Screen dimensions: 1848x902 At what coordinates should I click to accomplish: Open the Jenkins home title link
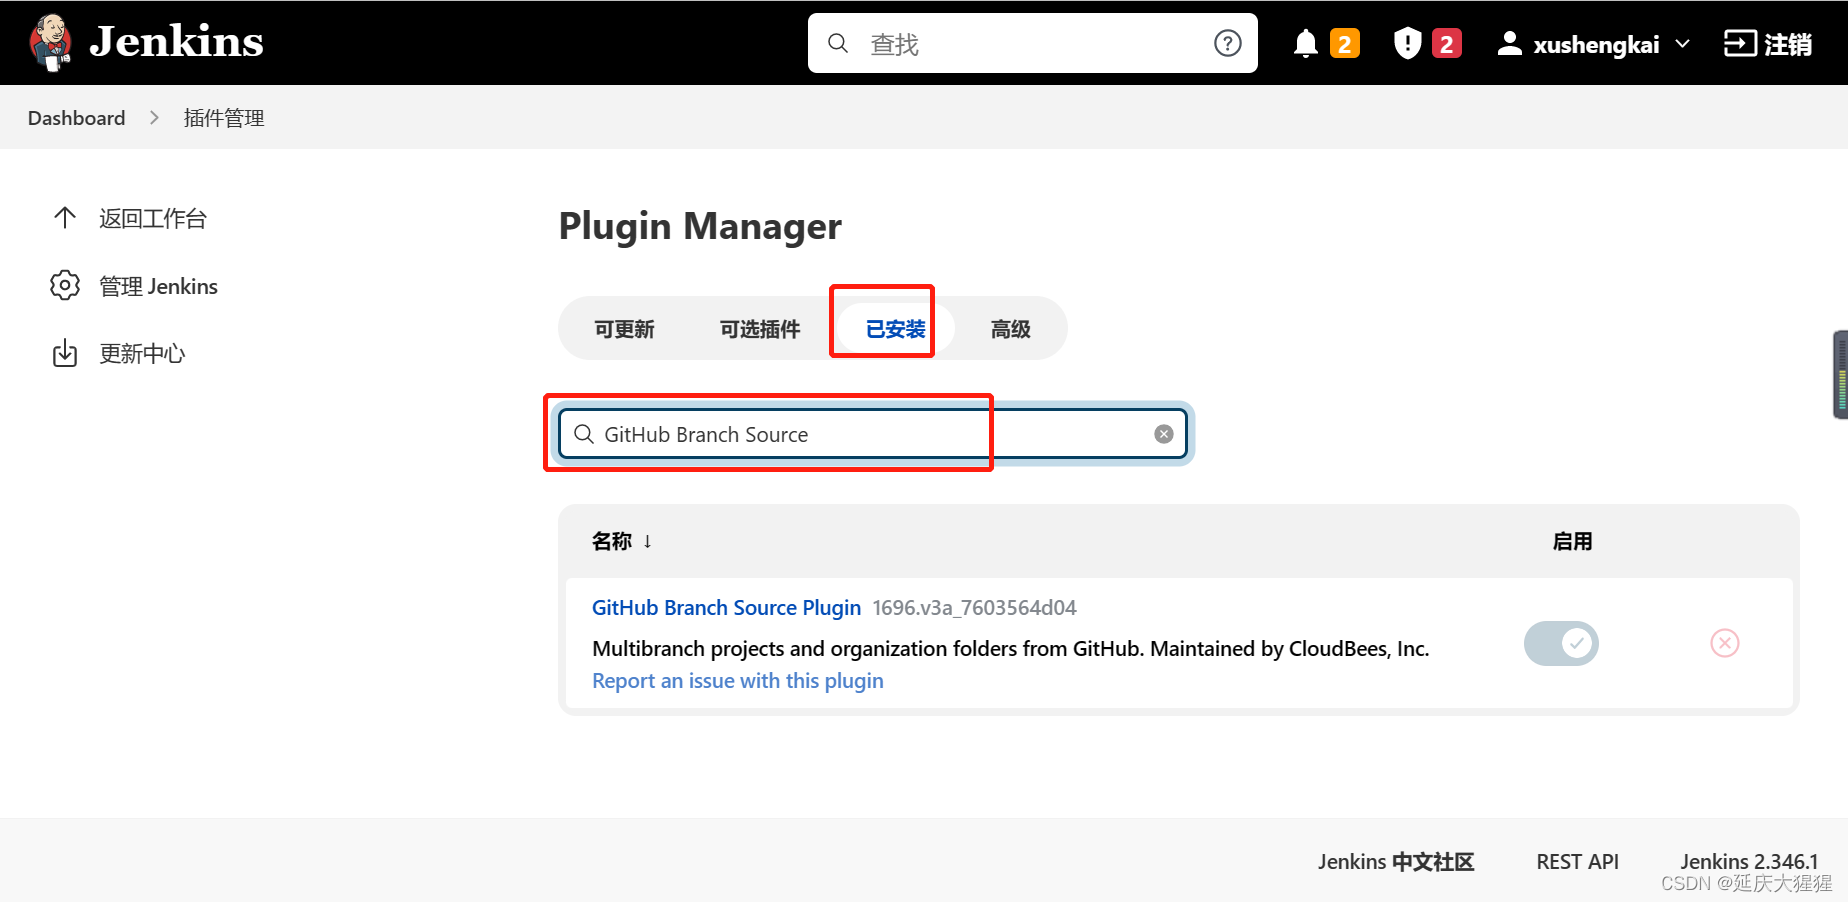tap(176, 42)
